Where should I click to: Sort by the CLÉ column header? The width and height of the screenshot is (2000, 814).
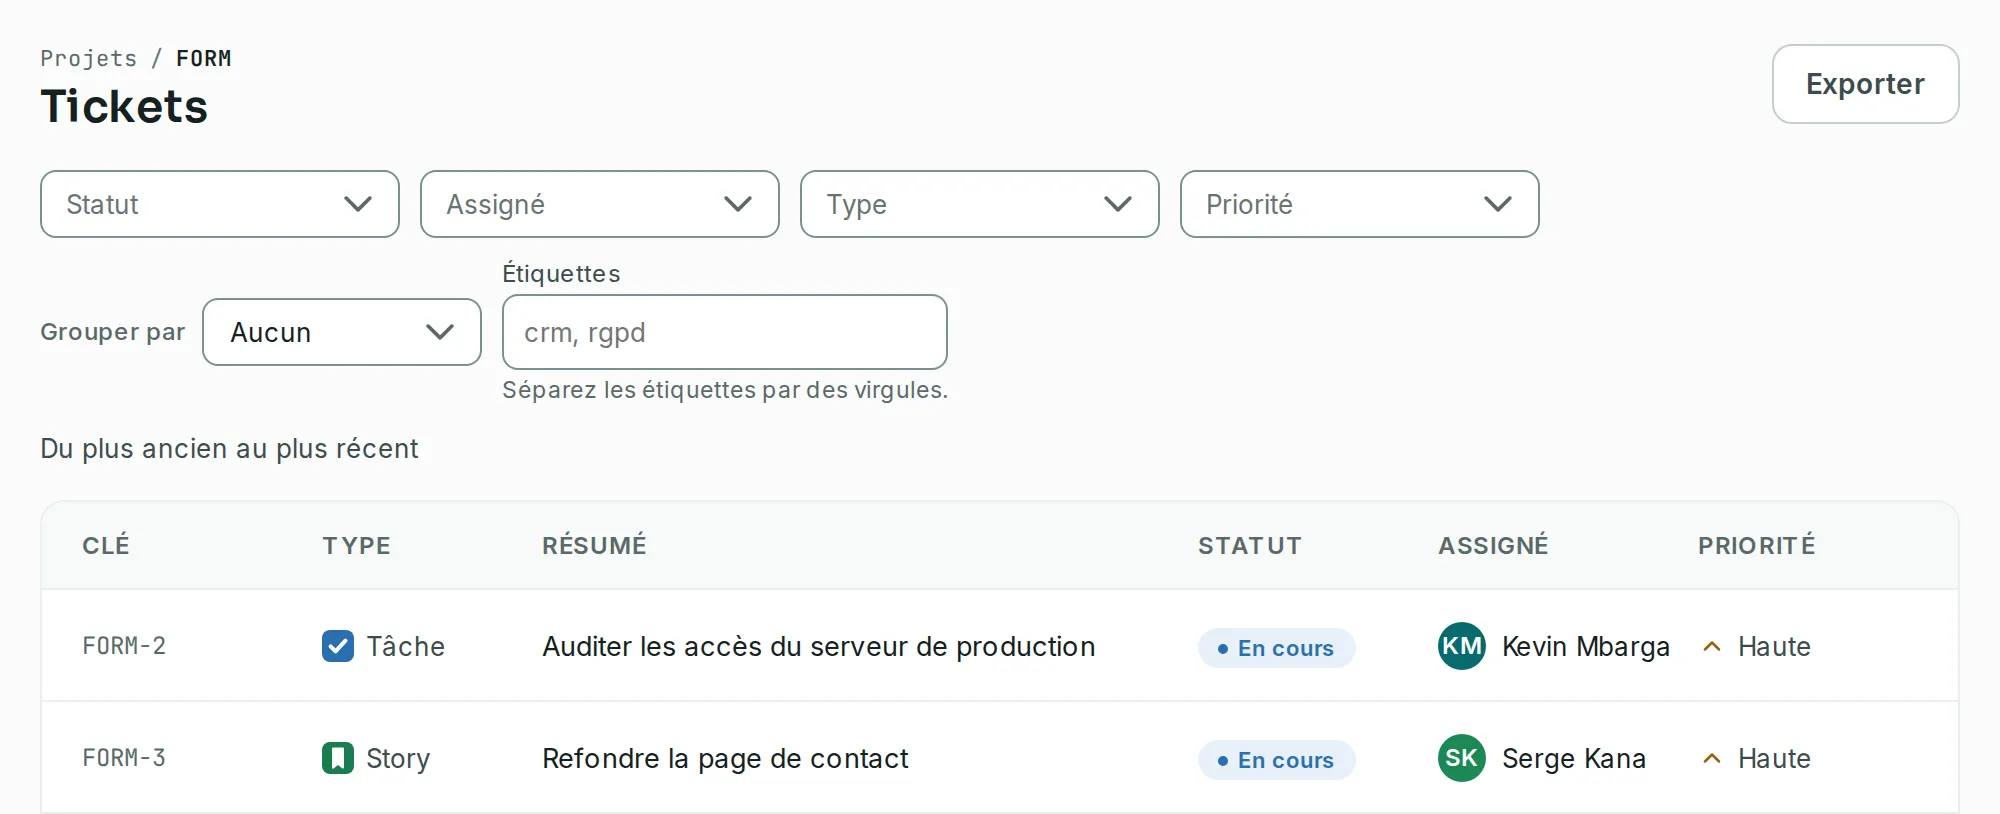(106, 545)
